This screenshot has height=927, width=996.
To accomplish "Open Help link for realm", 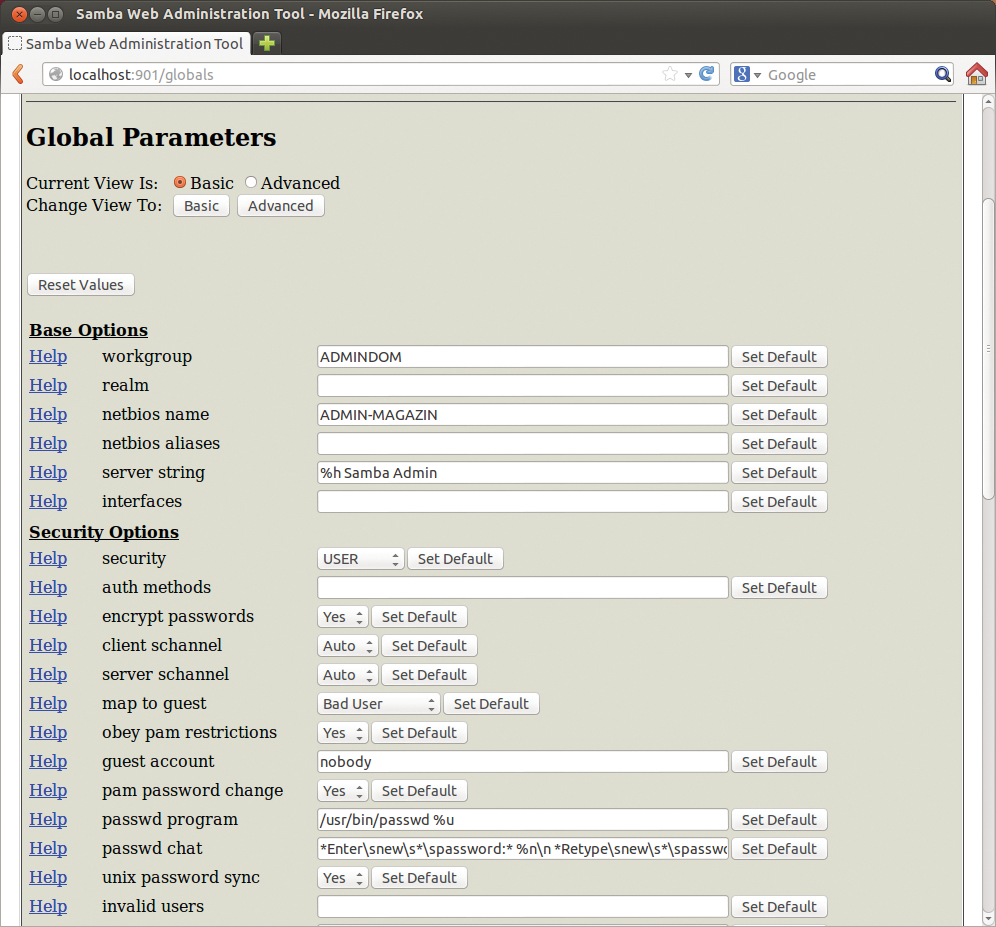I will [x=48, y=386].
